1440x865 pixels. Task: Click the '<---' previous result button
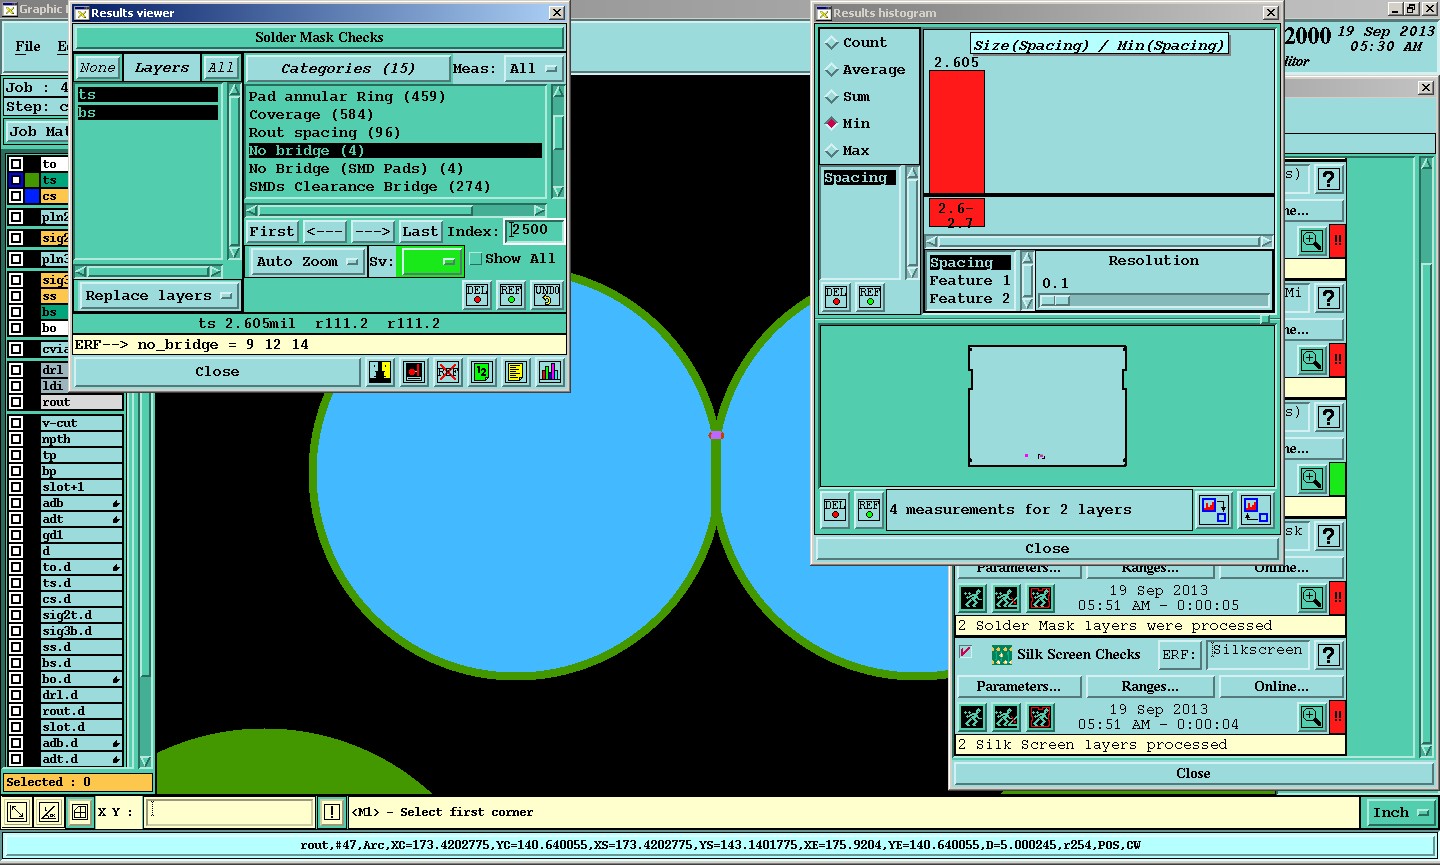(324, 232)
